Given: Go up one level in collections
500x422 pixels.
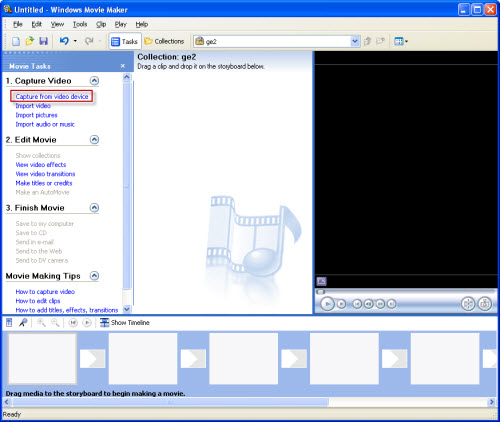Looking at the screenshot, I should tap(367, 41).
